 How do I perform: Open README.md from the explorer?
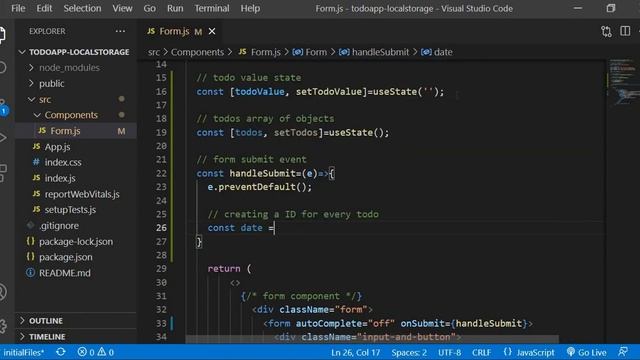[76, 273]
